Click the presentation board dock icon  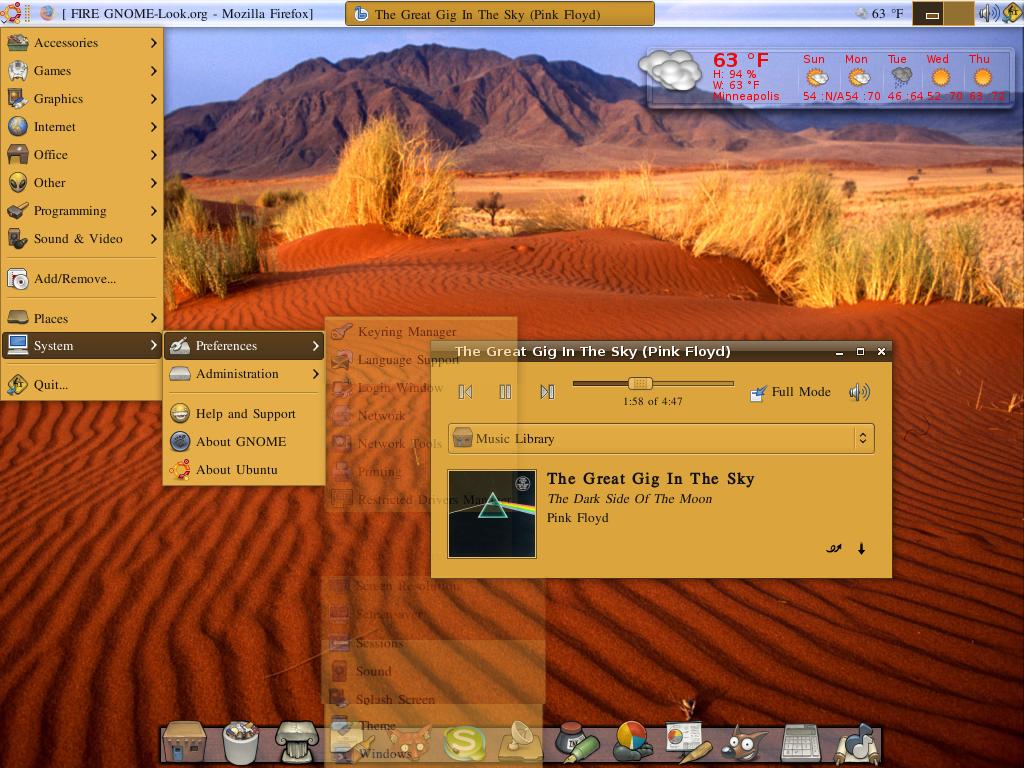point(687,742)
